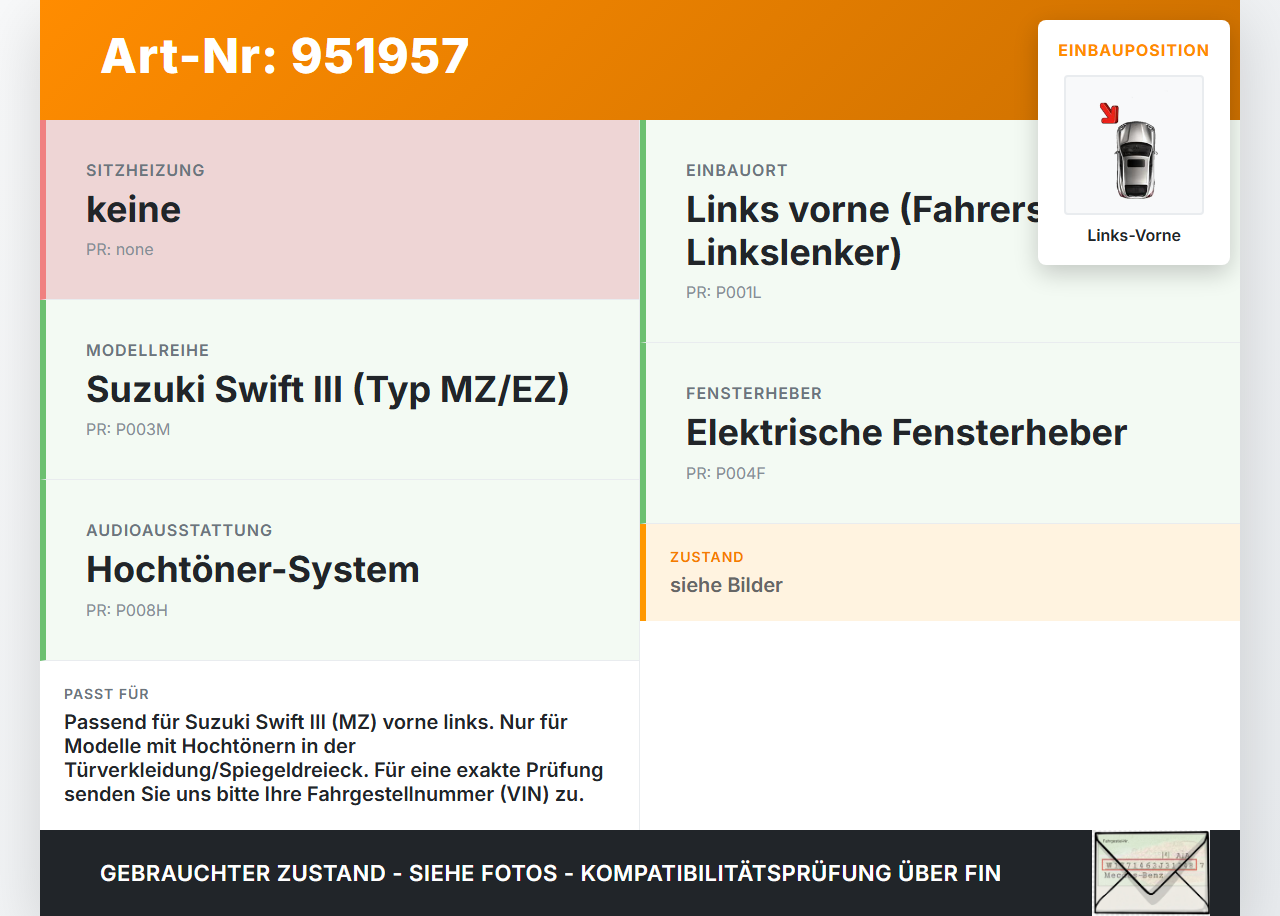Click the PR: P008H code
Image resolution: width=1280 pixels, height=916 pixels.
(x=127, y=610)
